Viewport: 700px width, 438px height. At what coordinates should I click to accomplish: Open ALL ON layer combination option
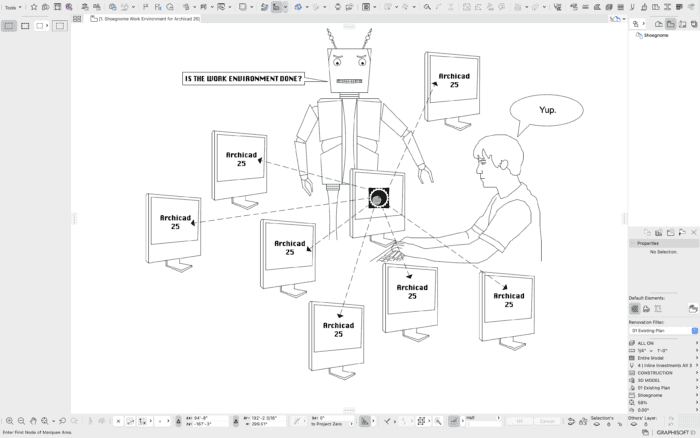[x=663, y=343]
